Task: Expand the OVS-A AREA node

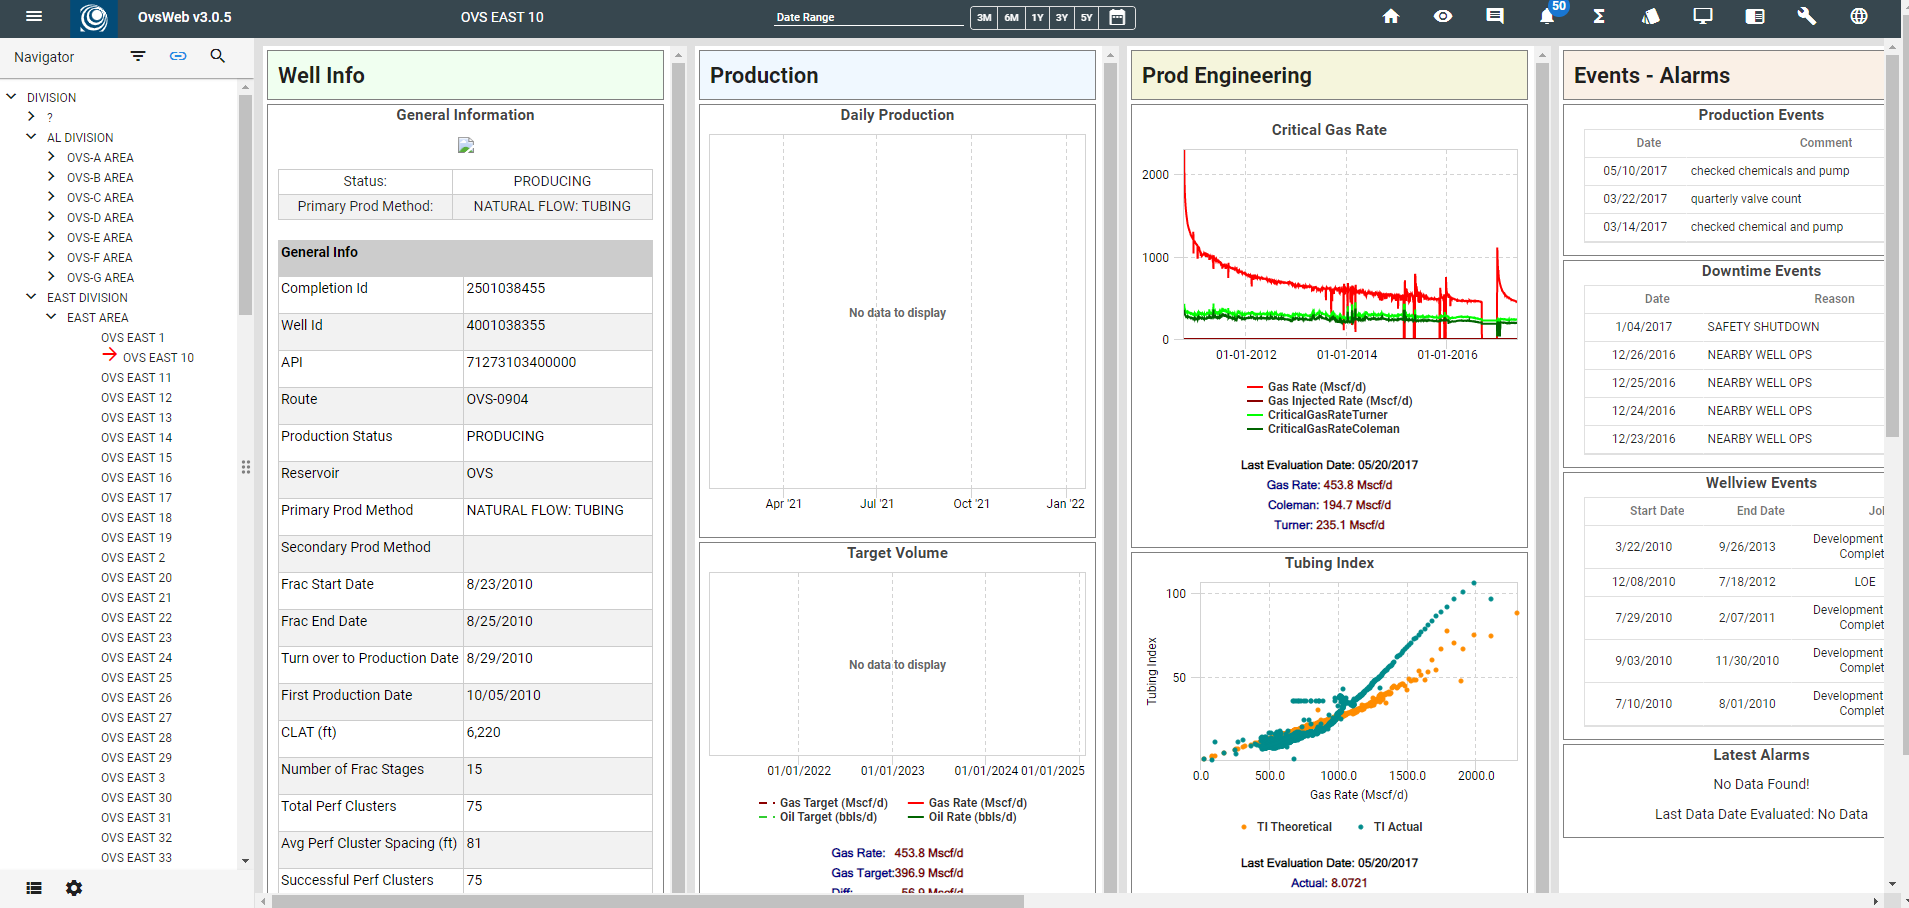Action: [52, 157]
